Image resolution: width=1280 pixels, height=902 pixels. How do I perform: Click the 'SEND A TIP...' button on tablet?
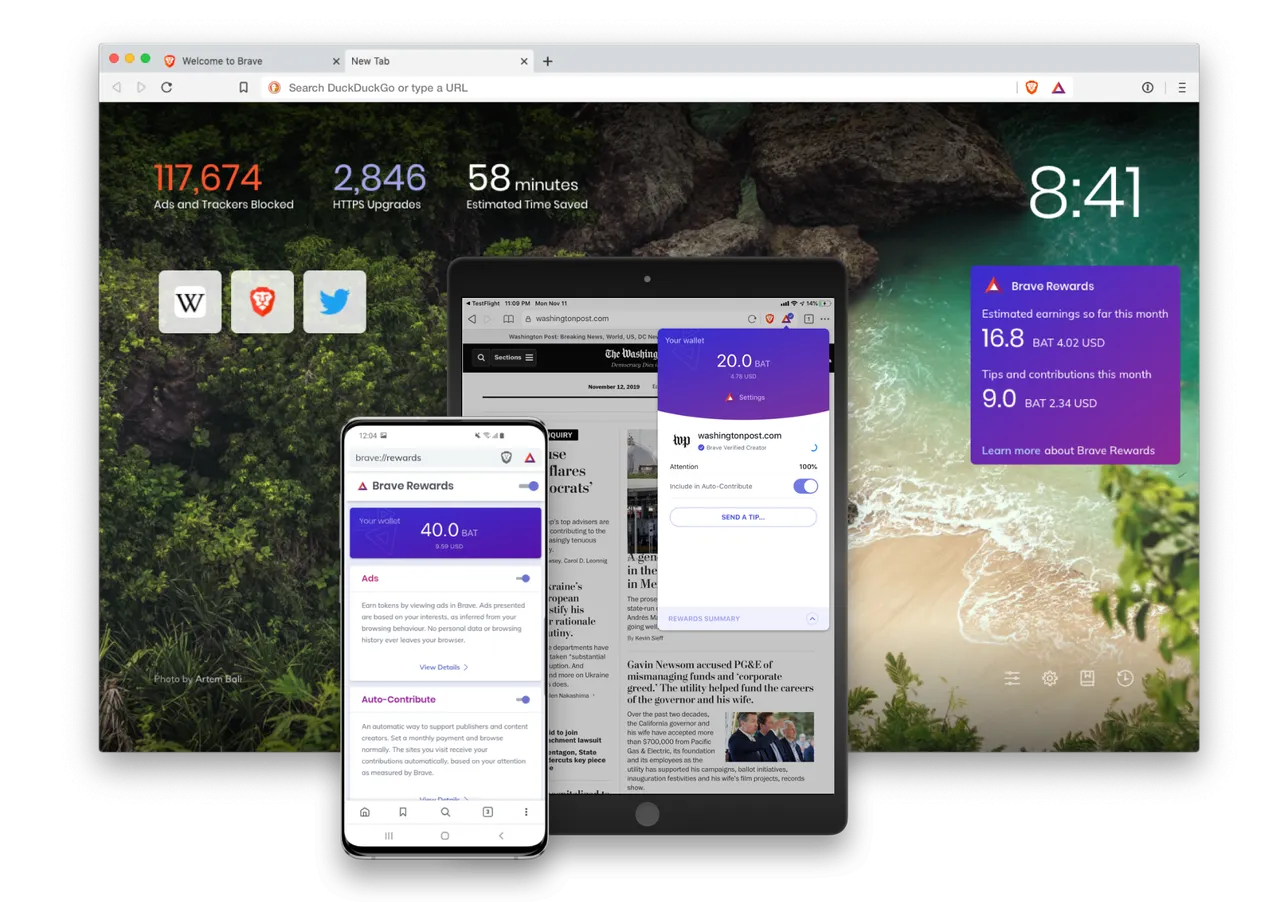tap(743, 517)
